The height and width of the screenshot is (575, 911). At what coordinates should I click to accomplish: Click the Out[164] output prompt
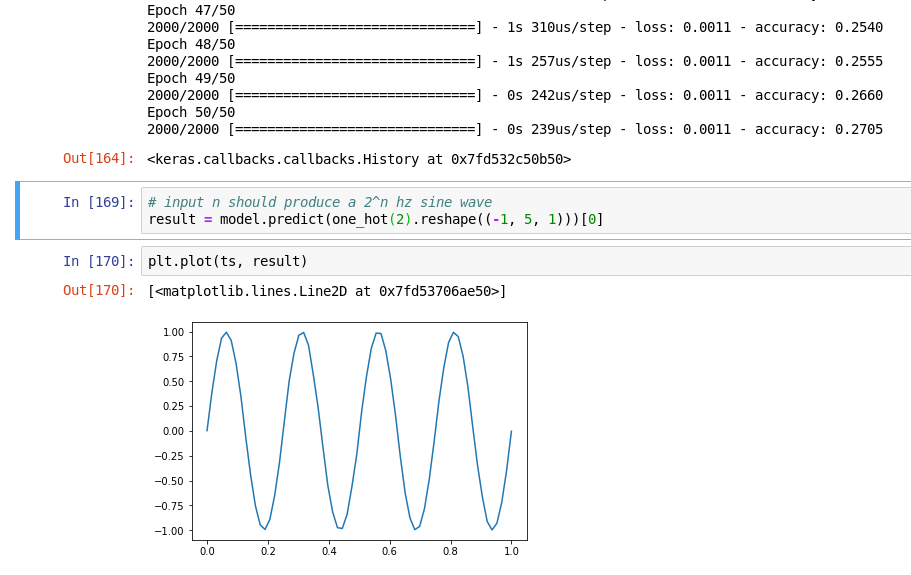pos(98,159)
